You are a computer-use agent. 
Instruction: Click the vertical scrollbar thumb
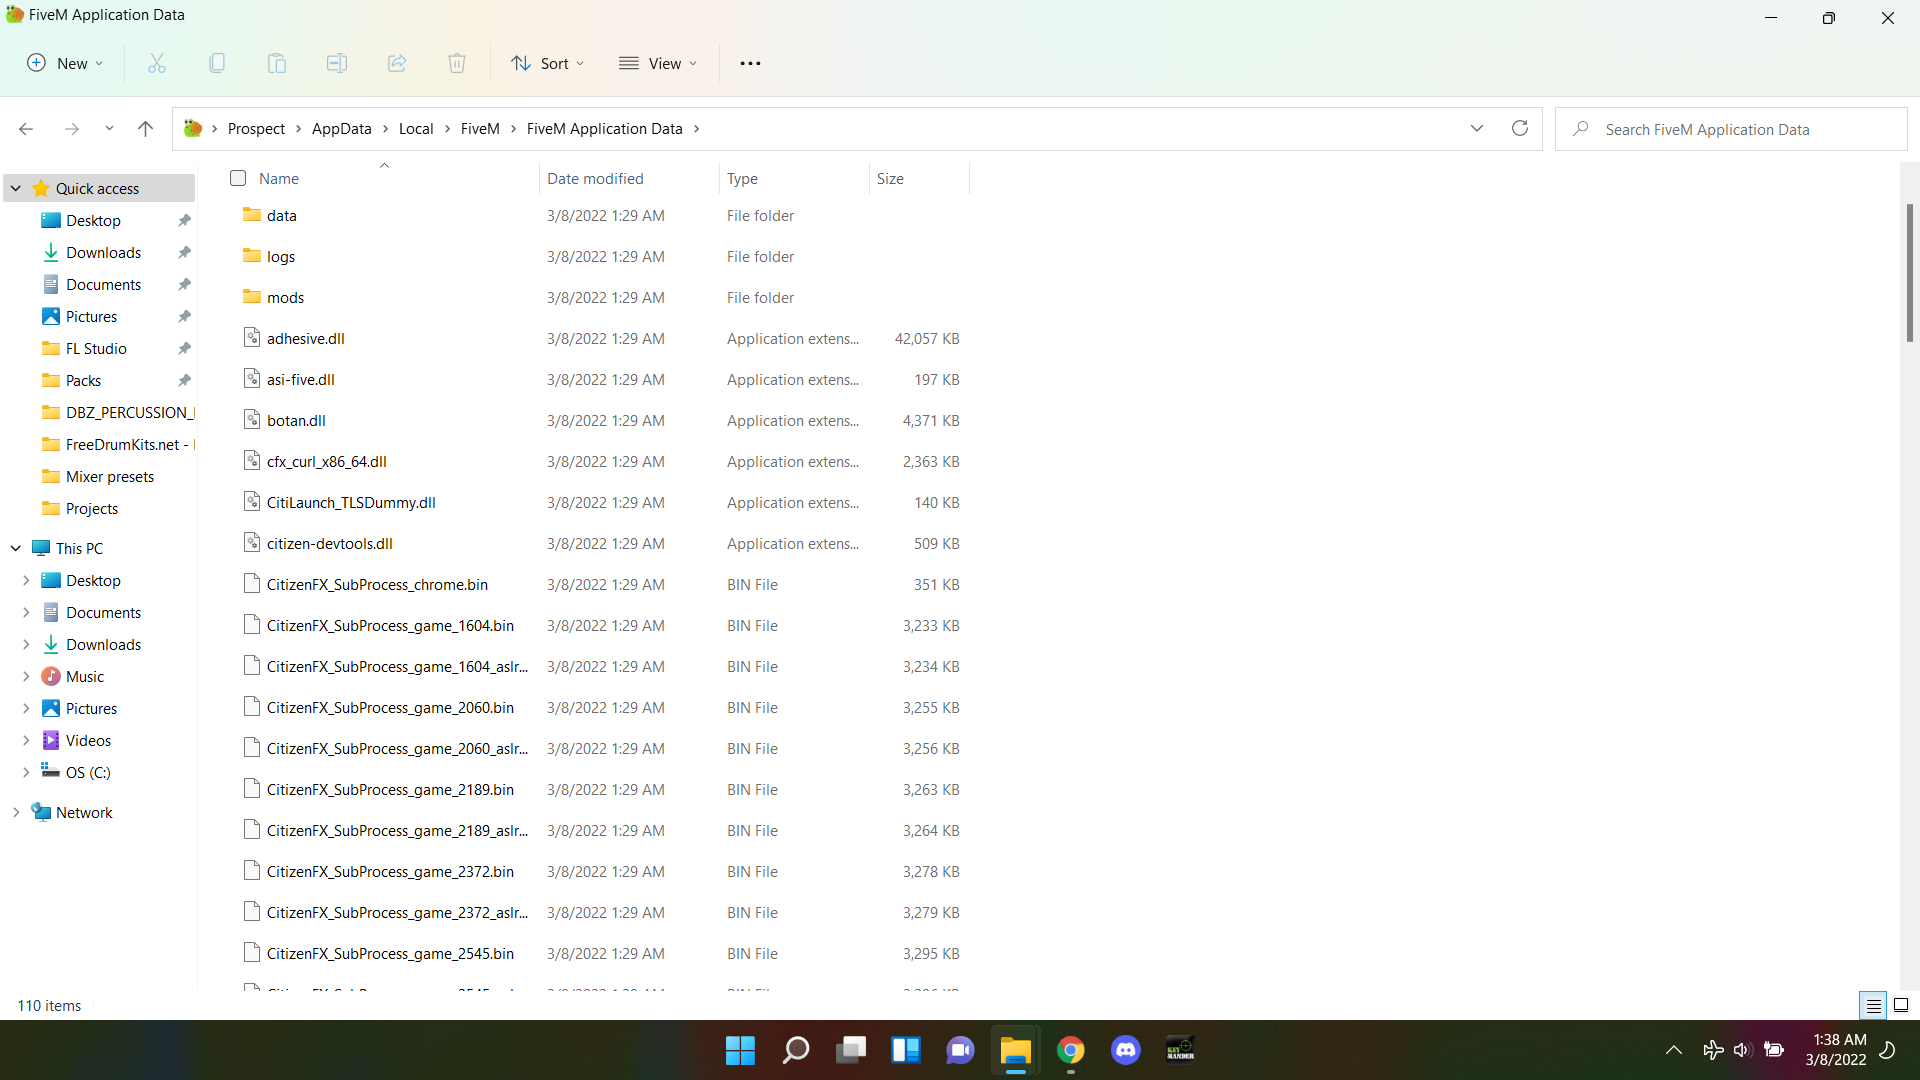pos(1909,272)
